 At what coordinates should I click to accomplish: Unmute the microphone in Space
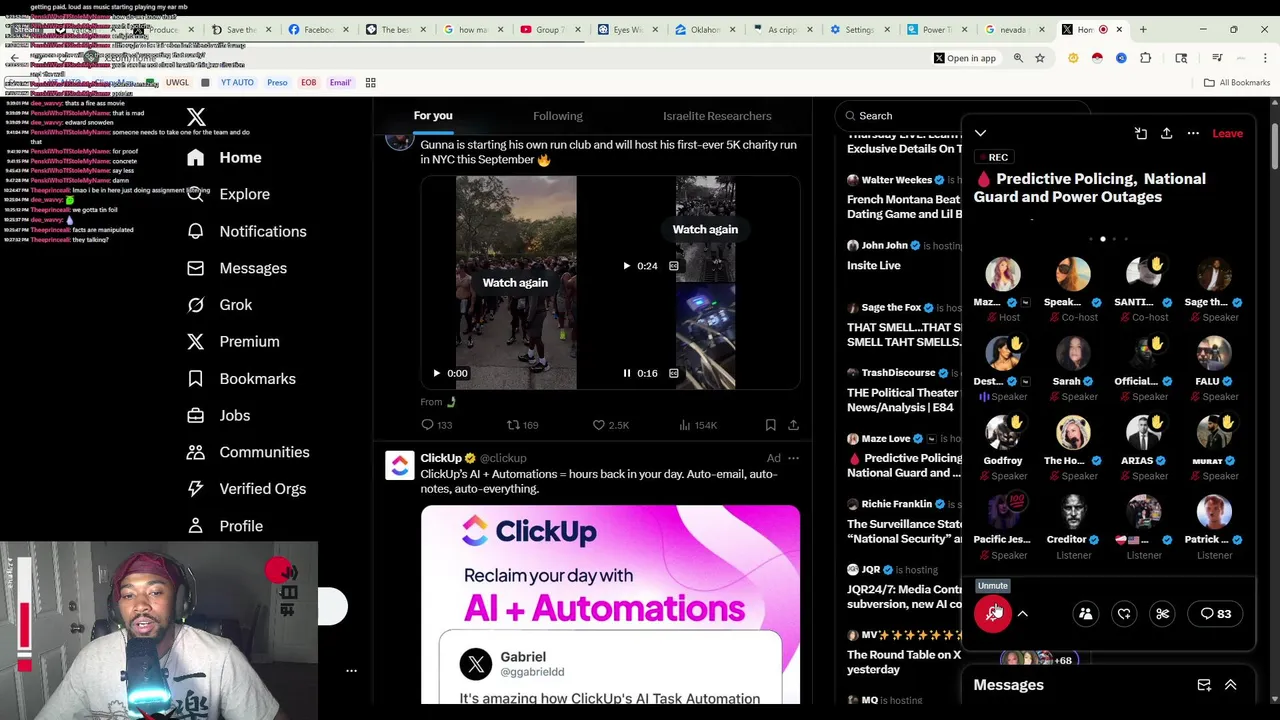(x=993, y=614)
